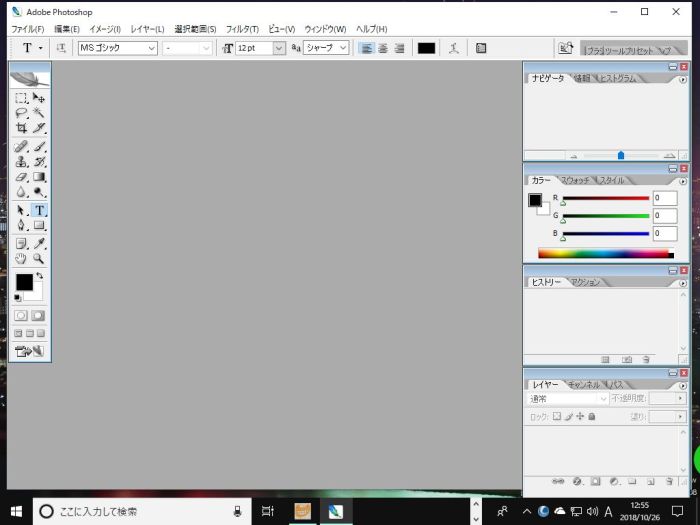700x525 pixels.
Task: Click the R value input field
Action: coord(664,198)
